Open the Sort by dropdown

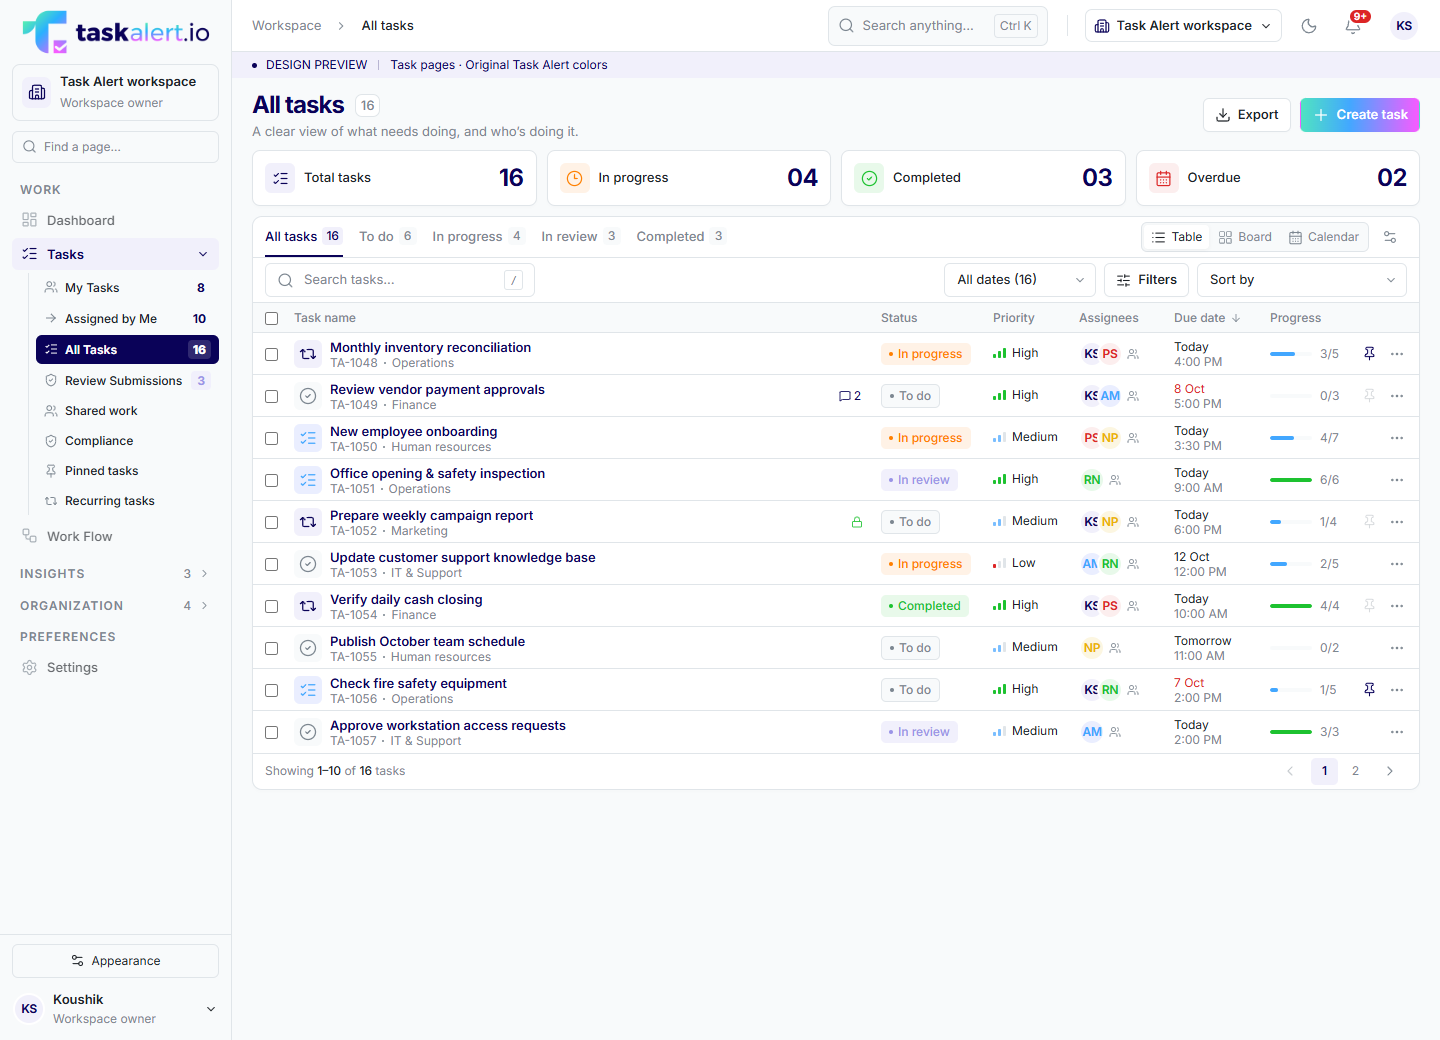[1302, 280]
